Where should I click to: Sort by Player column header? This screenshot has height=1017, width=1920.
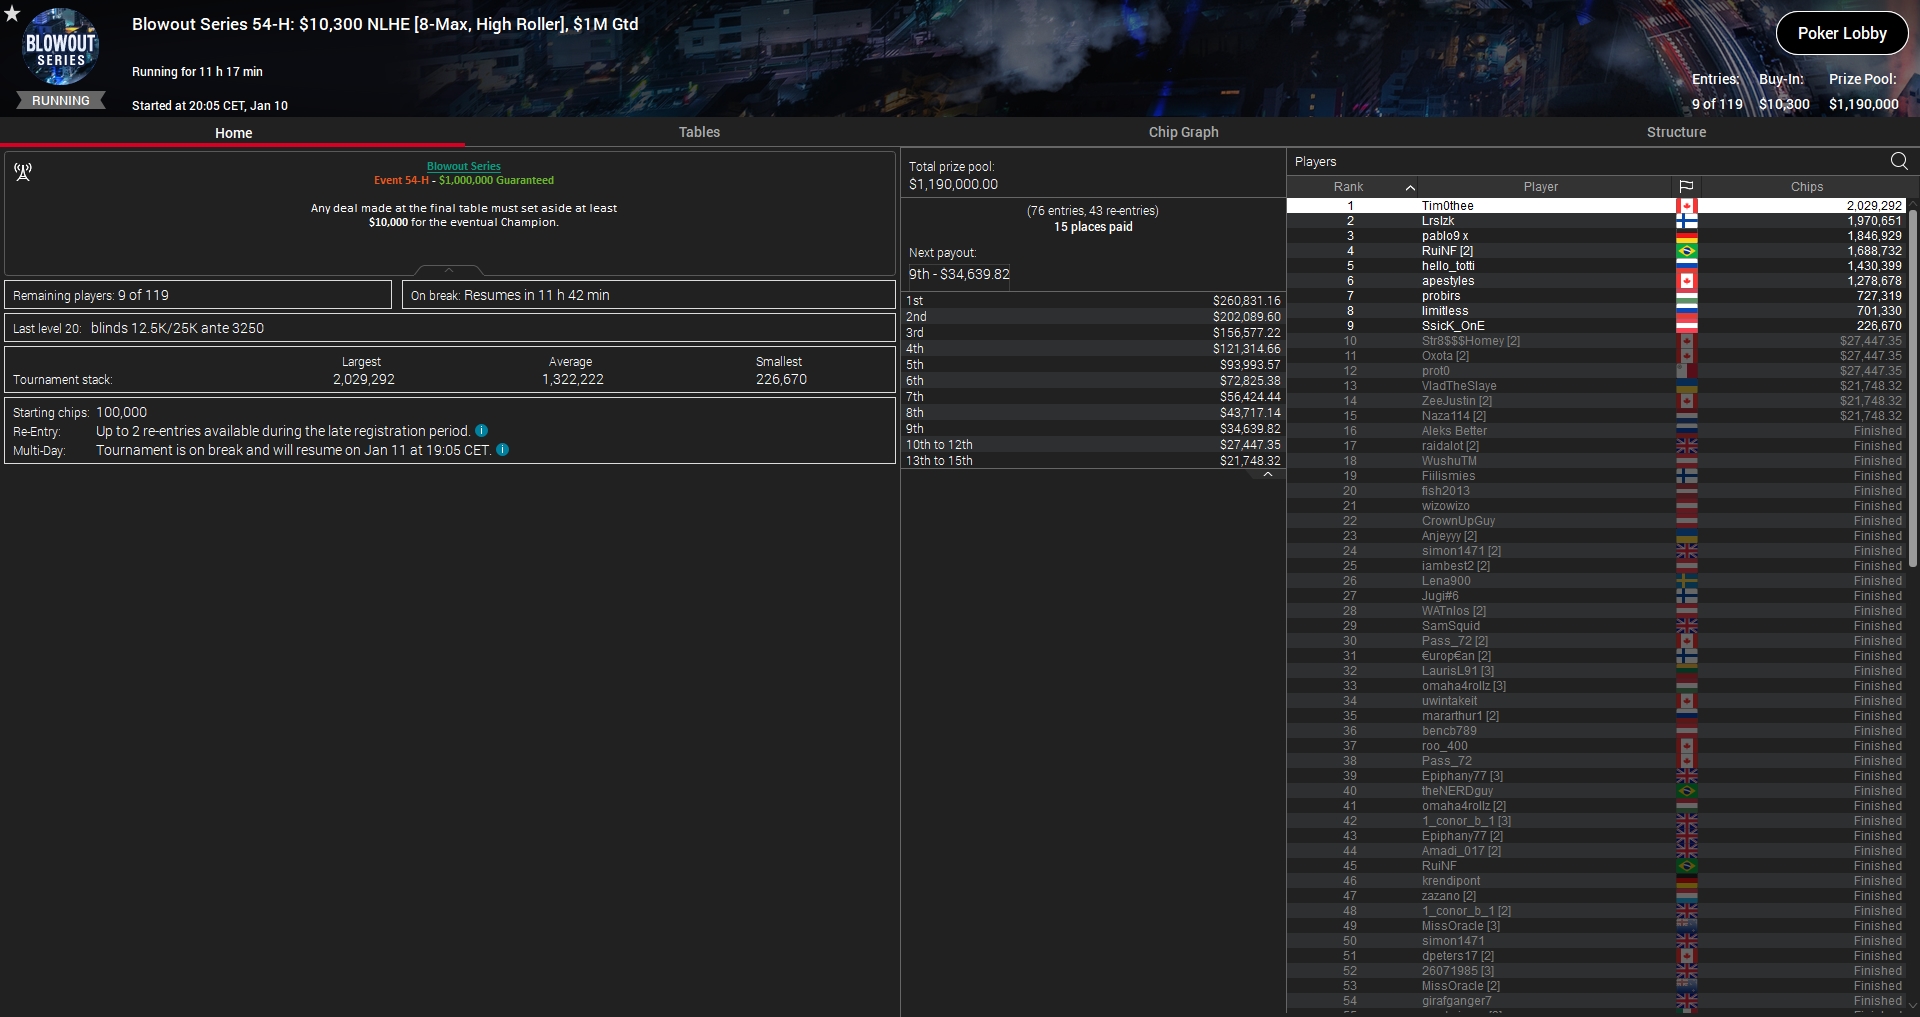tap(1541, 187)
